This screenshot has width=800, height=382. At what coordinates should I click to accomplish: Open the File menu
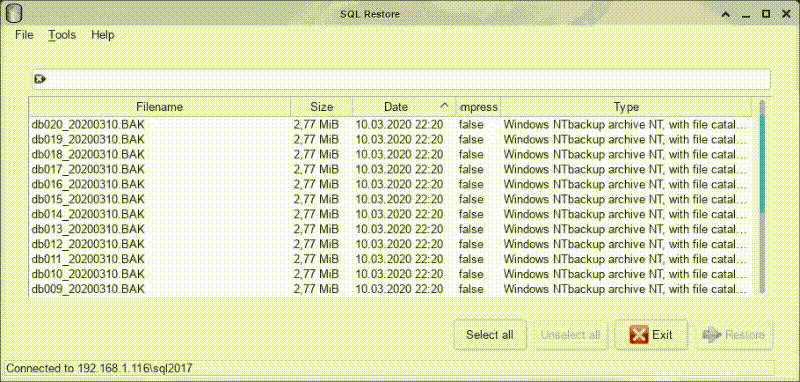coord(24,35)
